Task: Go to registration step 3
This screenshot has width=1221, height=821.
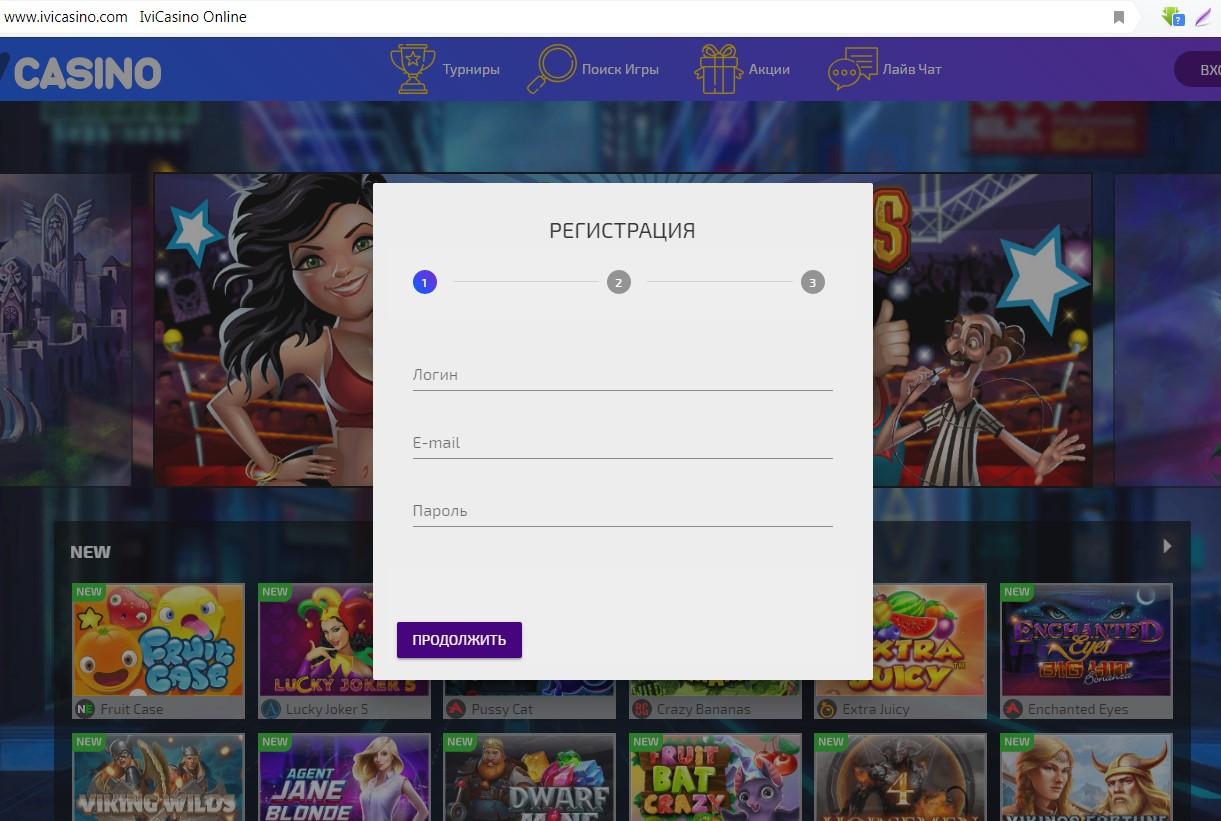Action: (812, 282)
